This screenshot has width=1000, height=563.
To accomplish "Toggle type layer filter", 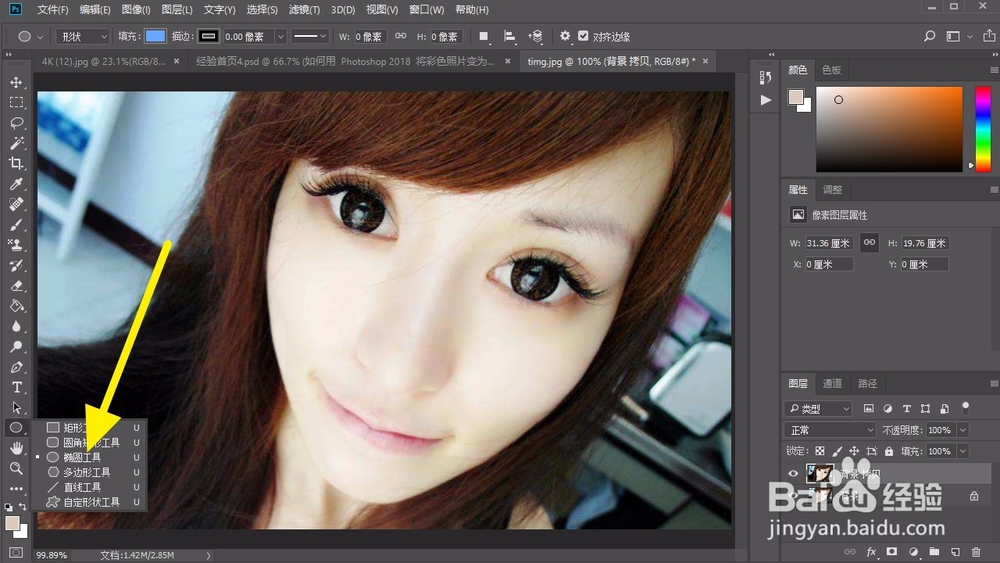I will point(906,408).
